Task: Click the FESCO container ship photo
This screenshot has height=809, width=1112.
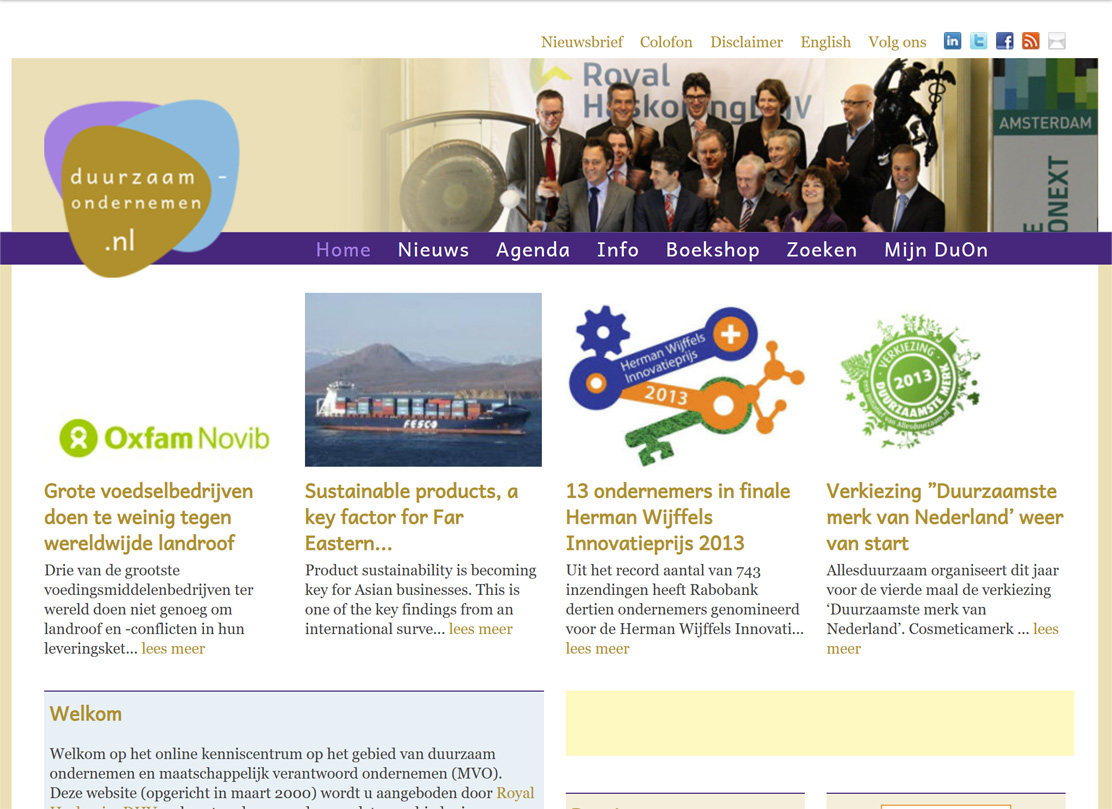Action: [x=423, y=380]
